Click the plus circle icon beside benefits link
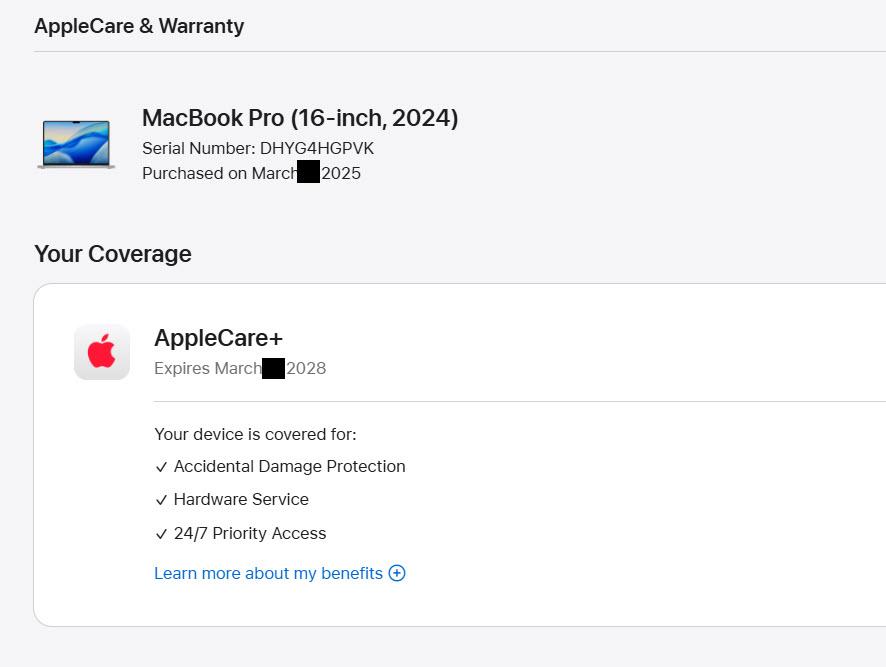The image size is (886, 667). pos(397,573)
